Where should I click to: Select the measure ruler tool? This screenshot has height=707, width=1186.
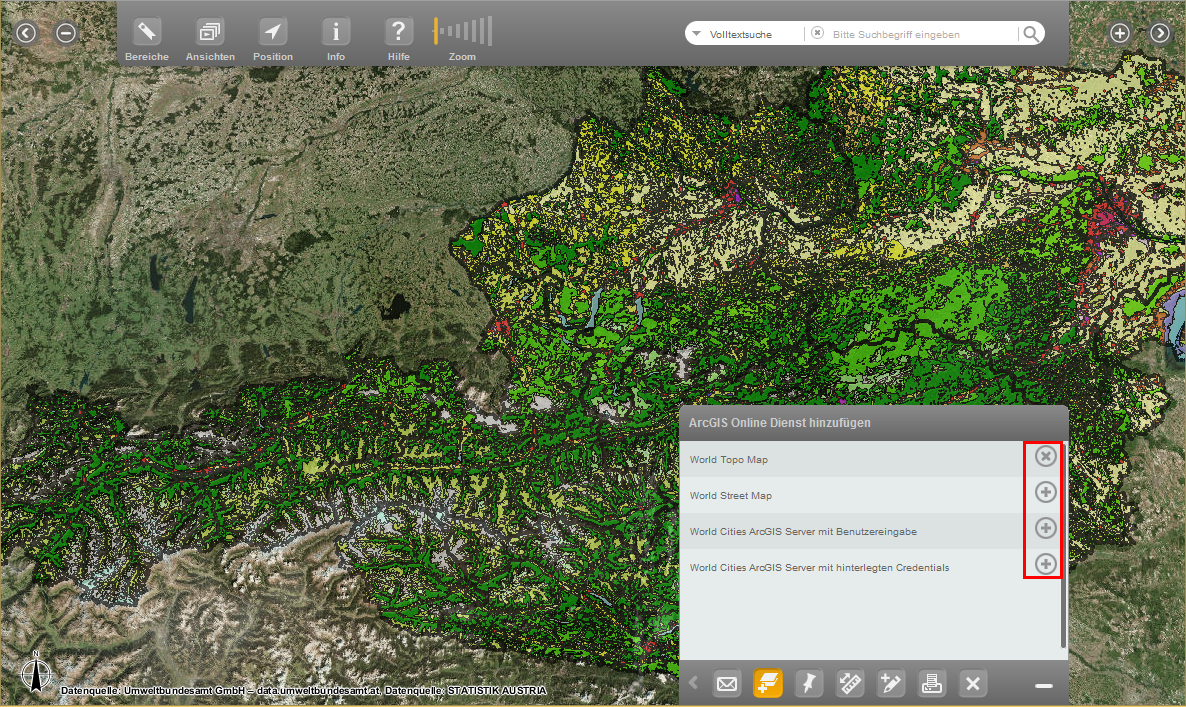[x=850, y=683]
